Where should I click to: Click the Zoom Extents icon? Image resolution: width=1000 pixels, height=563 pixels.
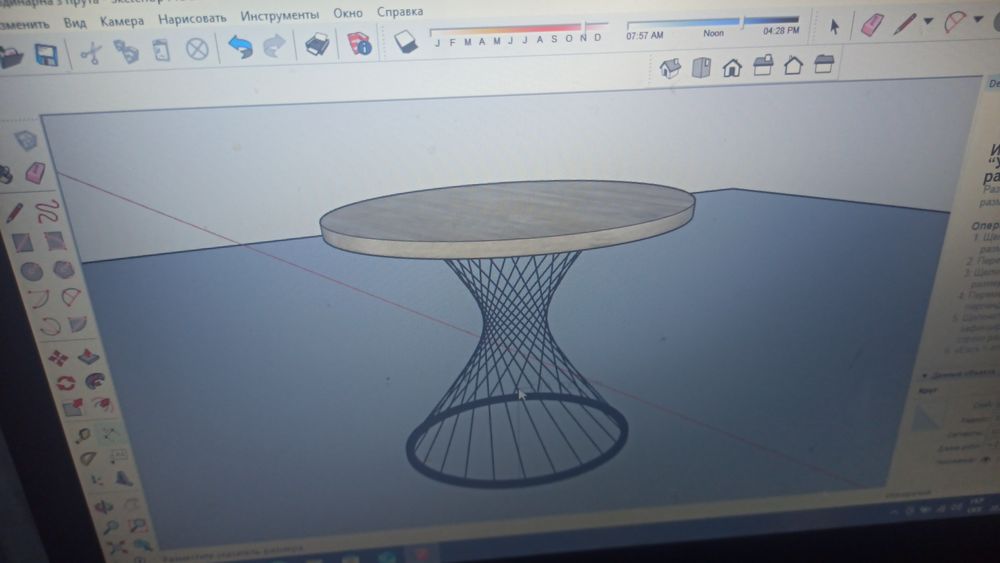pyautogui.click(x=116, y=548)
